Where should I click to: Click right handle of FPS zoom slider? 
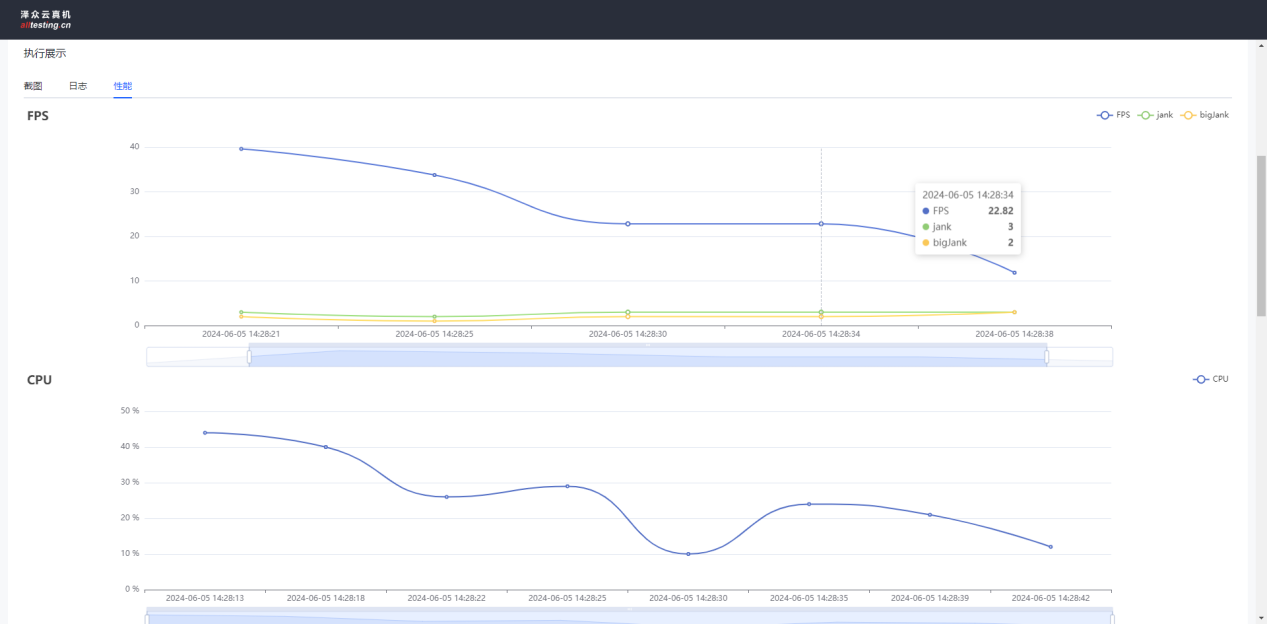pos(1047,357)
